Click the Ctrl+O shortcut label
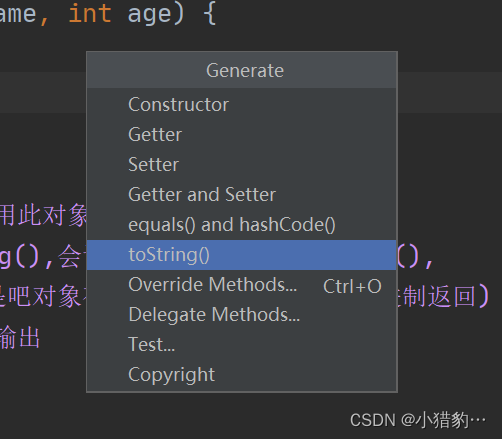502x439 pixels. [x=352, y=286]
